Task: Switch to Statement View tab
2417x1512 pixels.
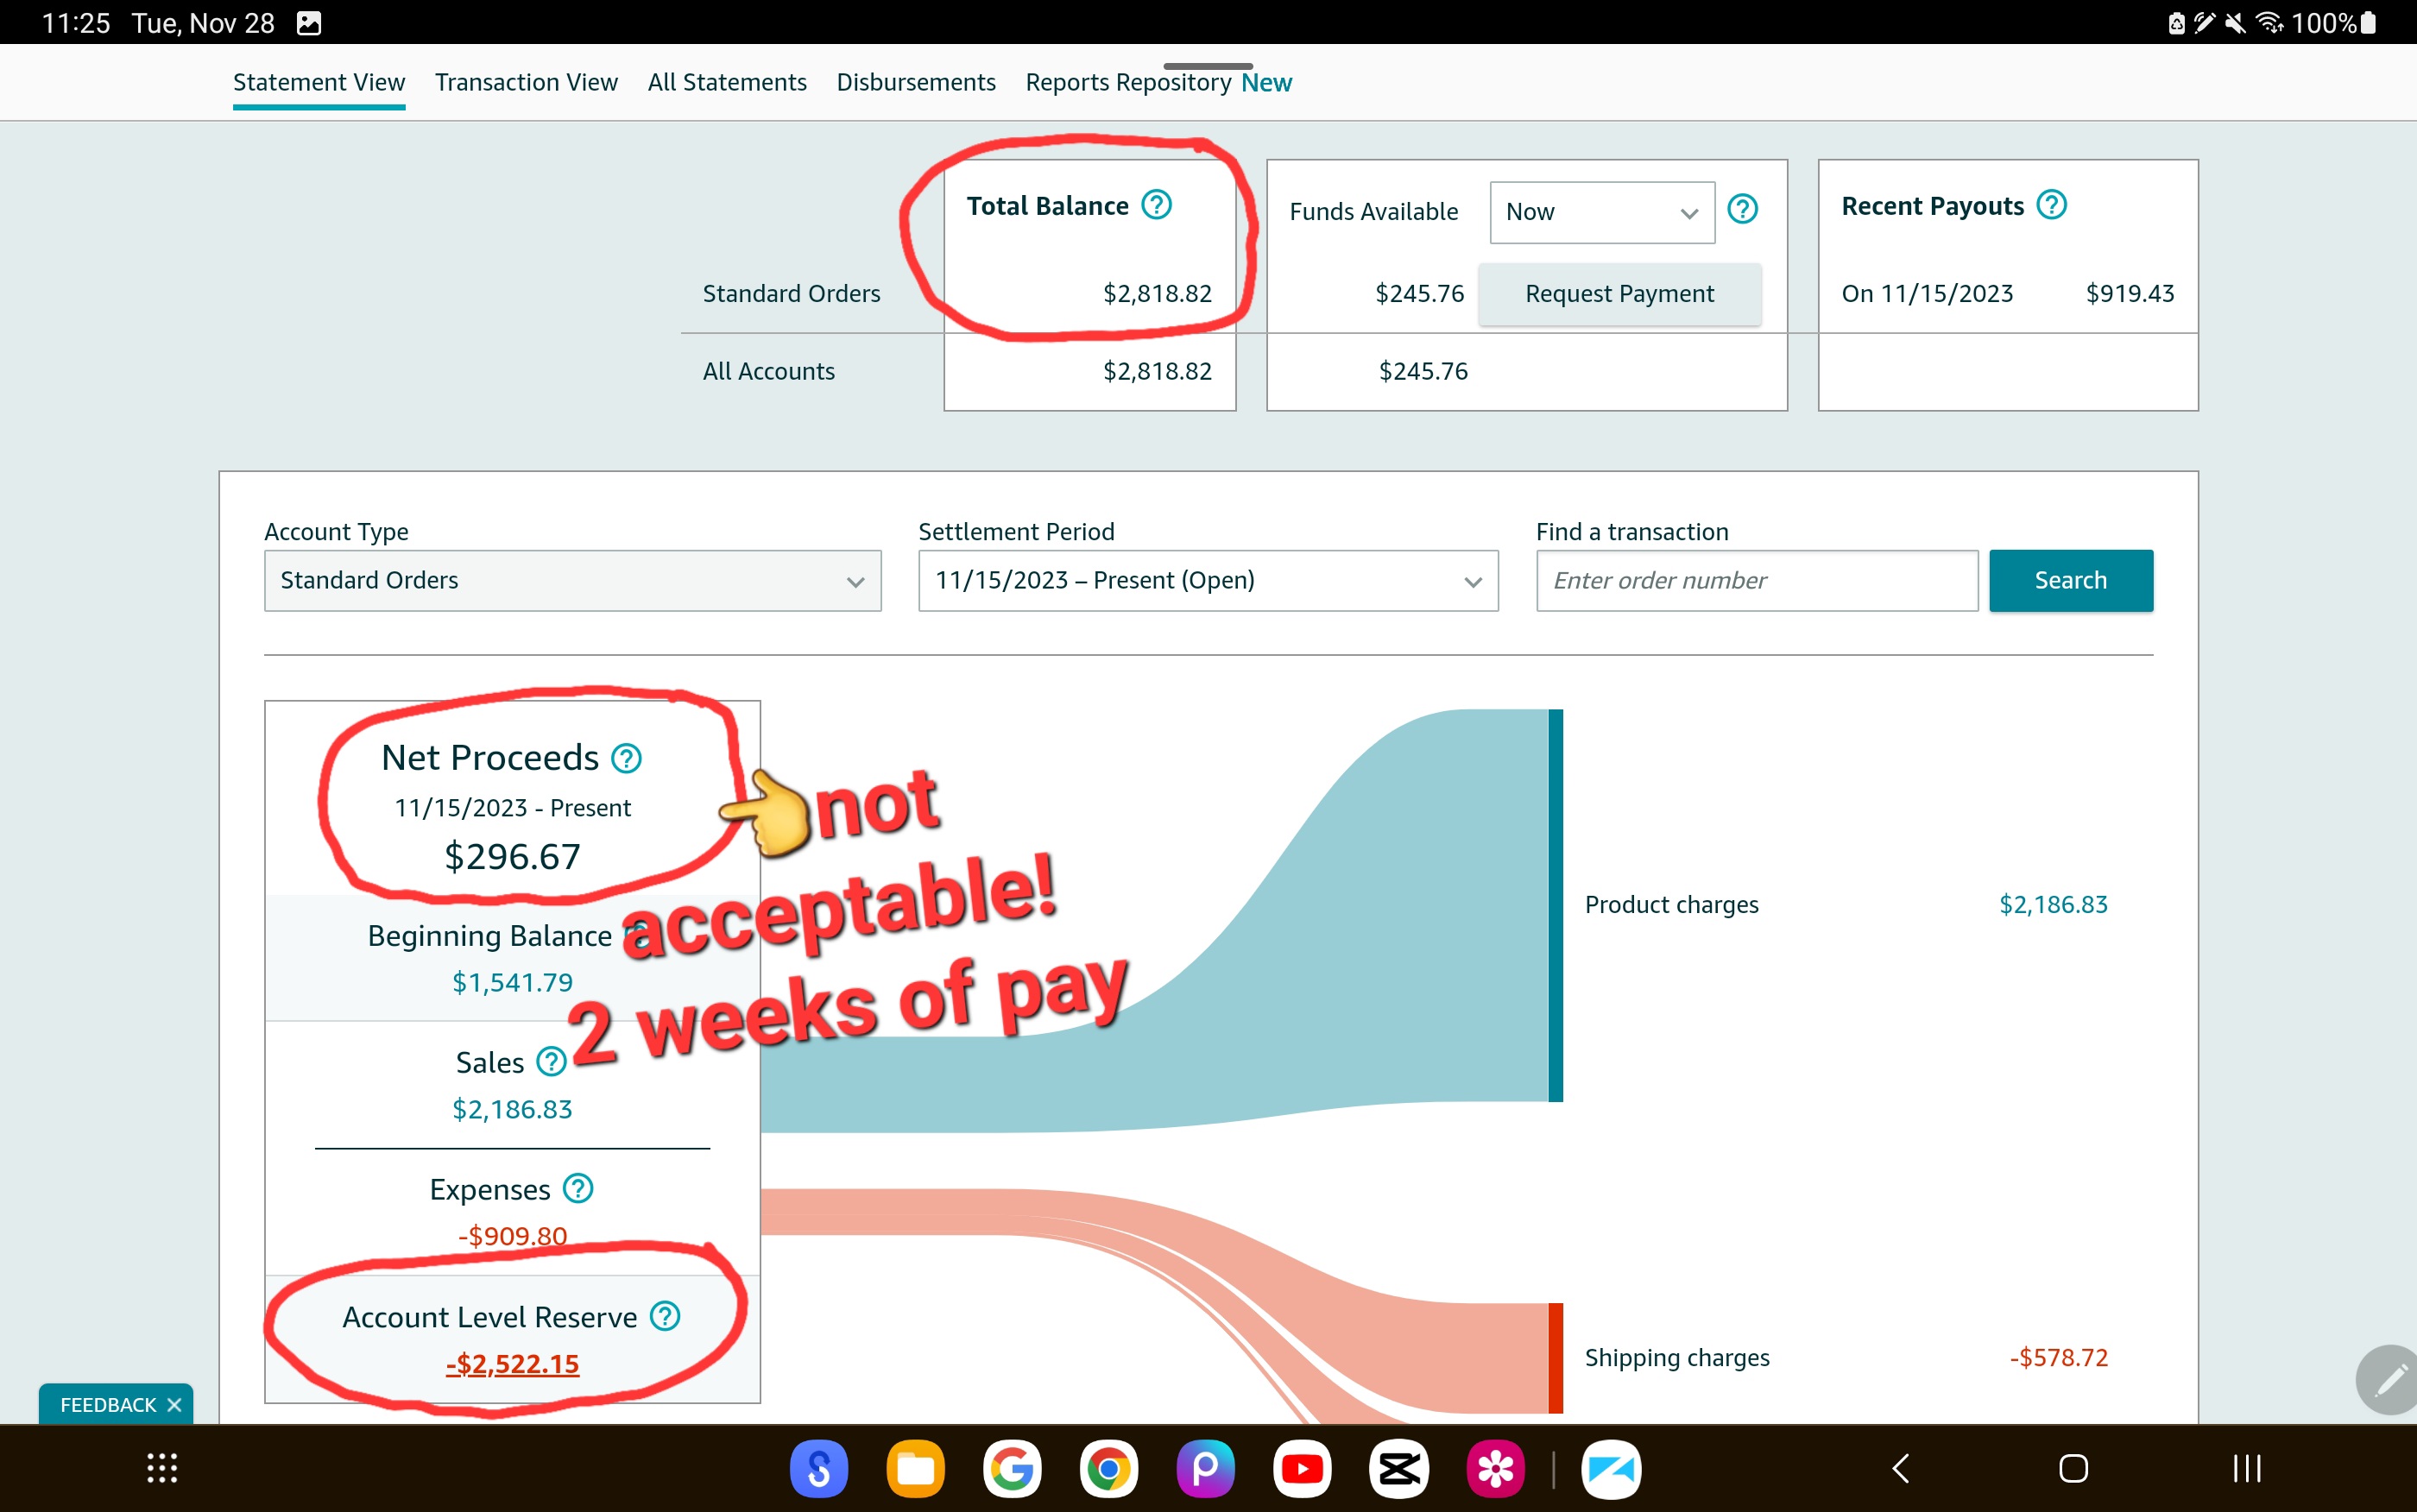Action: [319, 82]
